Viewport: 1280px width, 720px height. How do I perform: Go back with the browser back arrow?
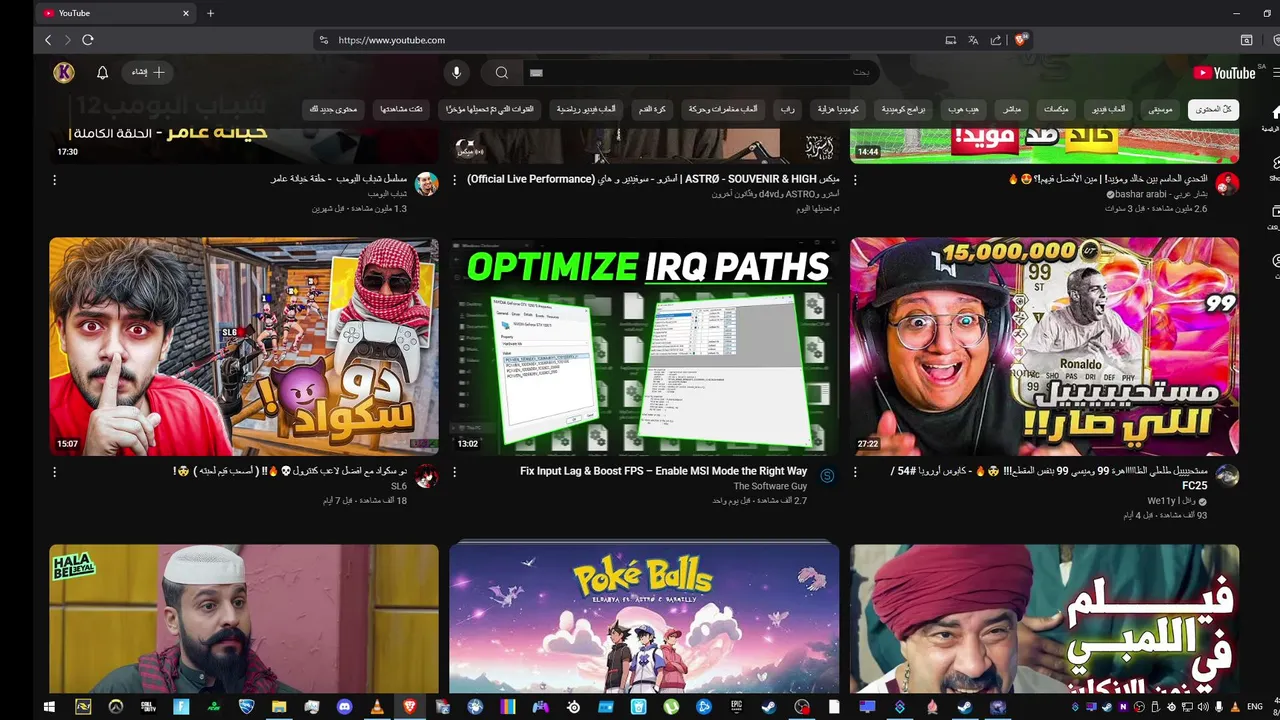pos(48,40)
